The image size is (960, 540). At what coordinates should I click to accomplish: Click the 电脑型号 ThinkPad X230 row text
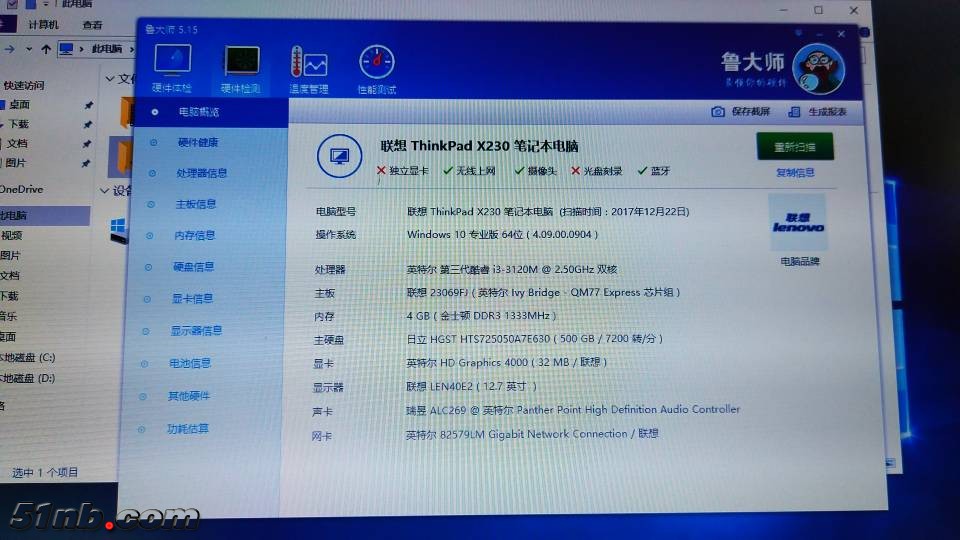pos(548,212)
